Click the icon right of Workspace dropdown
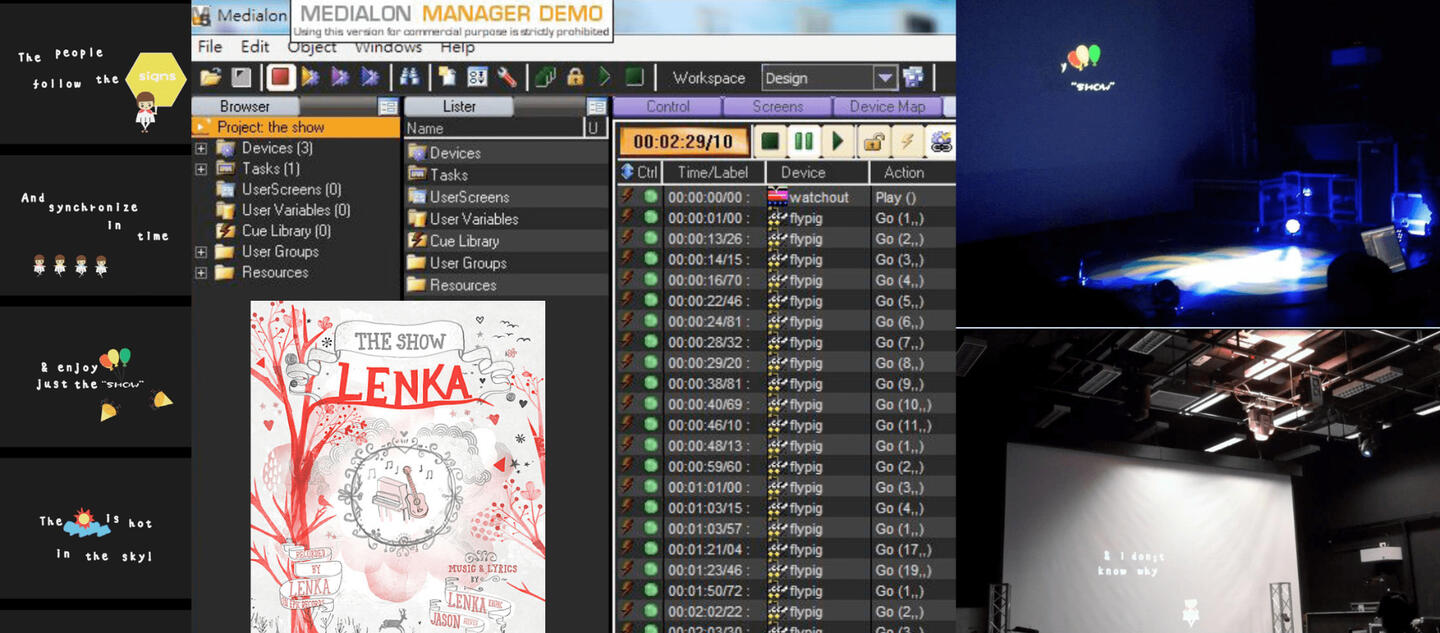1440x633 pixels. tap(913, 77)
